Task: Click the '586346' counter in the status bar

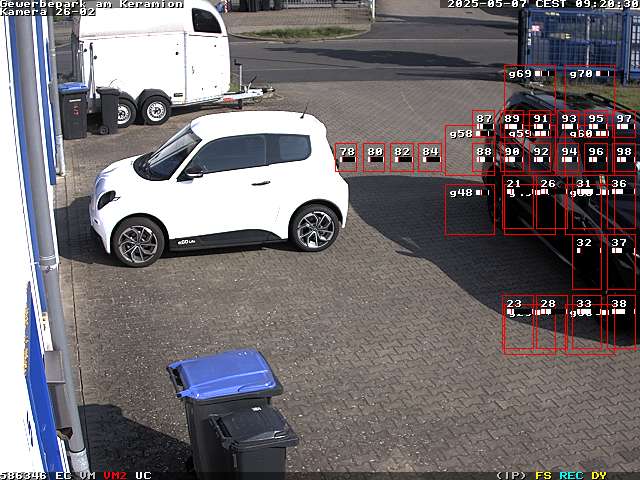Action: click(x=23, y=476)
